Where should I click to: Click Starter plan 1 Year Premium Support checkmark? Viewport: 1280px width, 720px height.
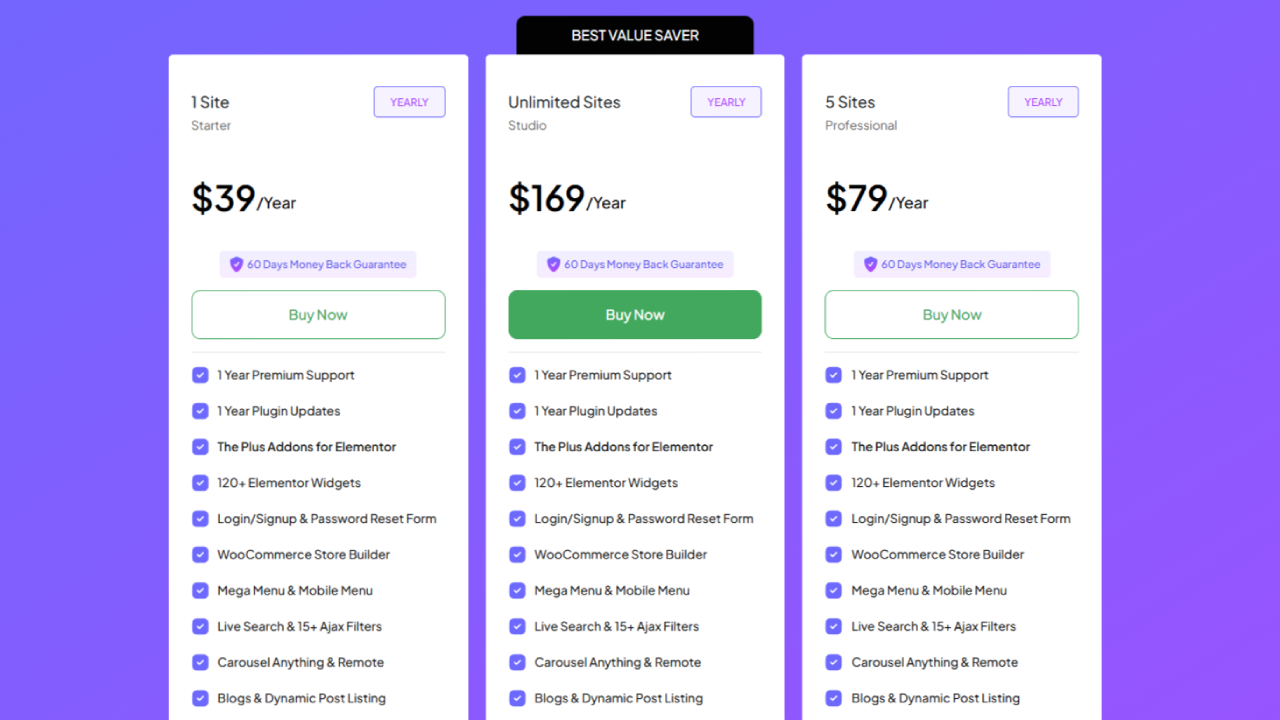(x=200, y=375)
